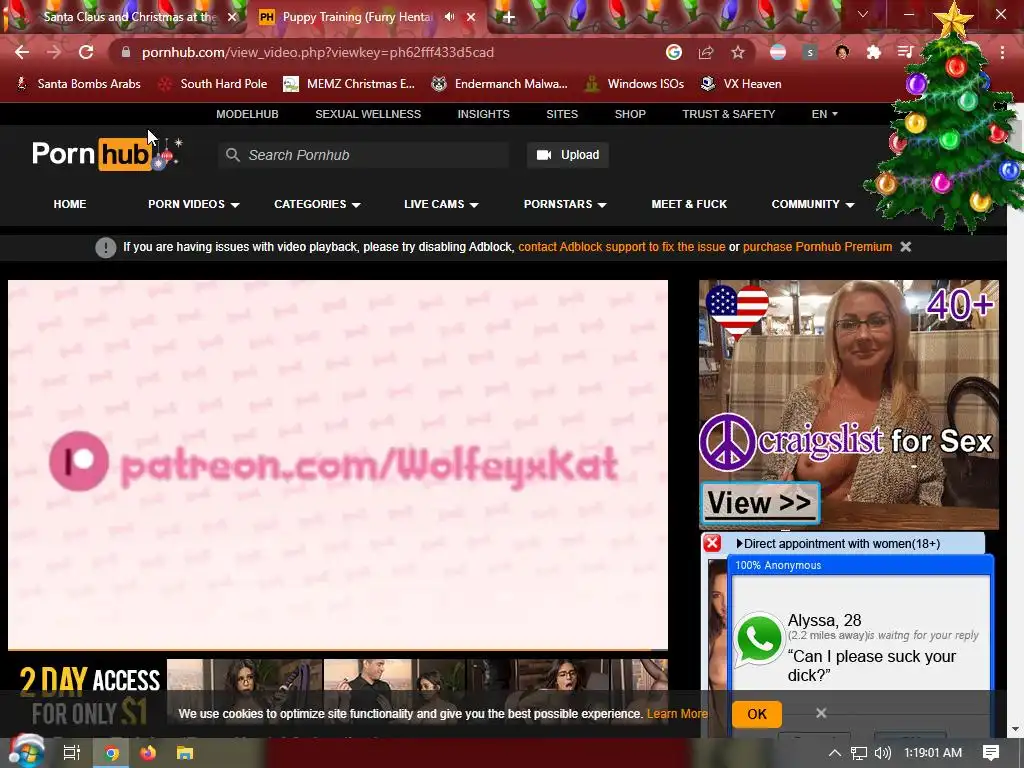Click Learn More in cookie banner
Viewport: 1024px width, 768px height.
tap(677, 714)
